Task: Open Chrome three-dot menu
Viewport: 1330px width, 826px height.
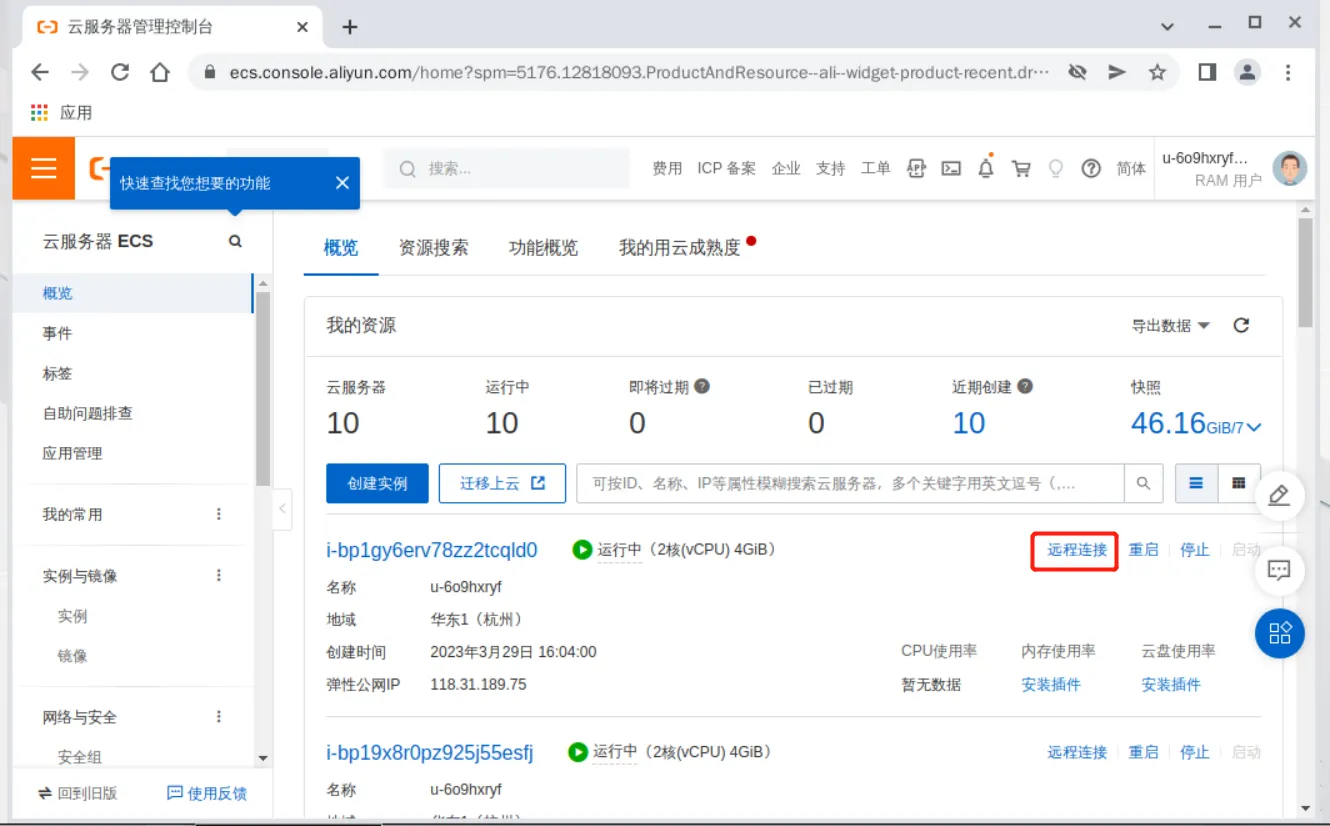Action: (x=1288, y=72)
